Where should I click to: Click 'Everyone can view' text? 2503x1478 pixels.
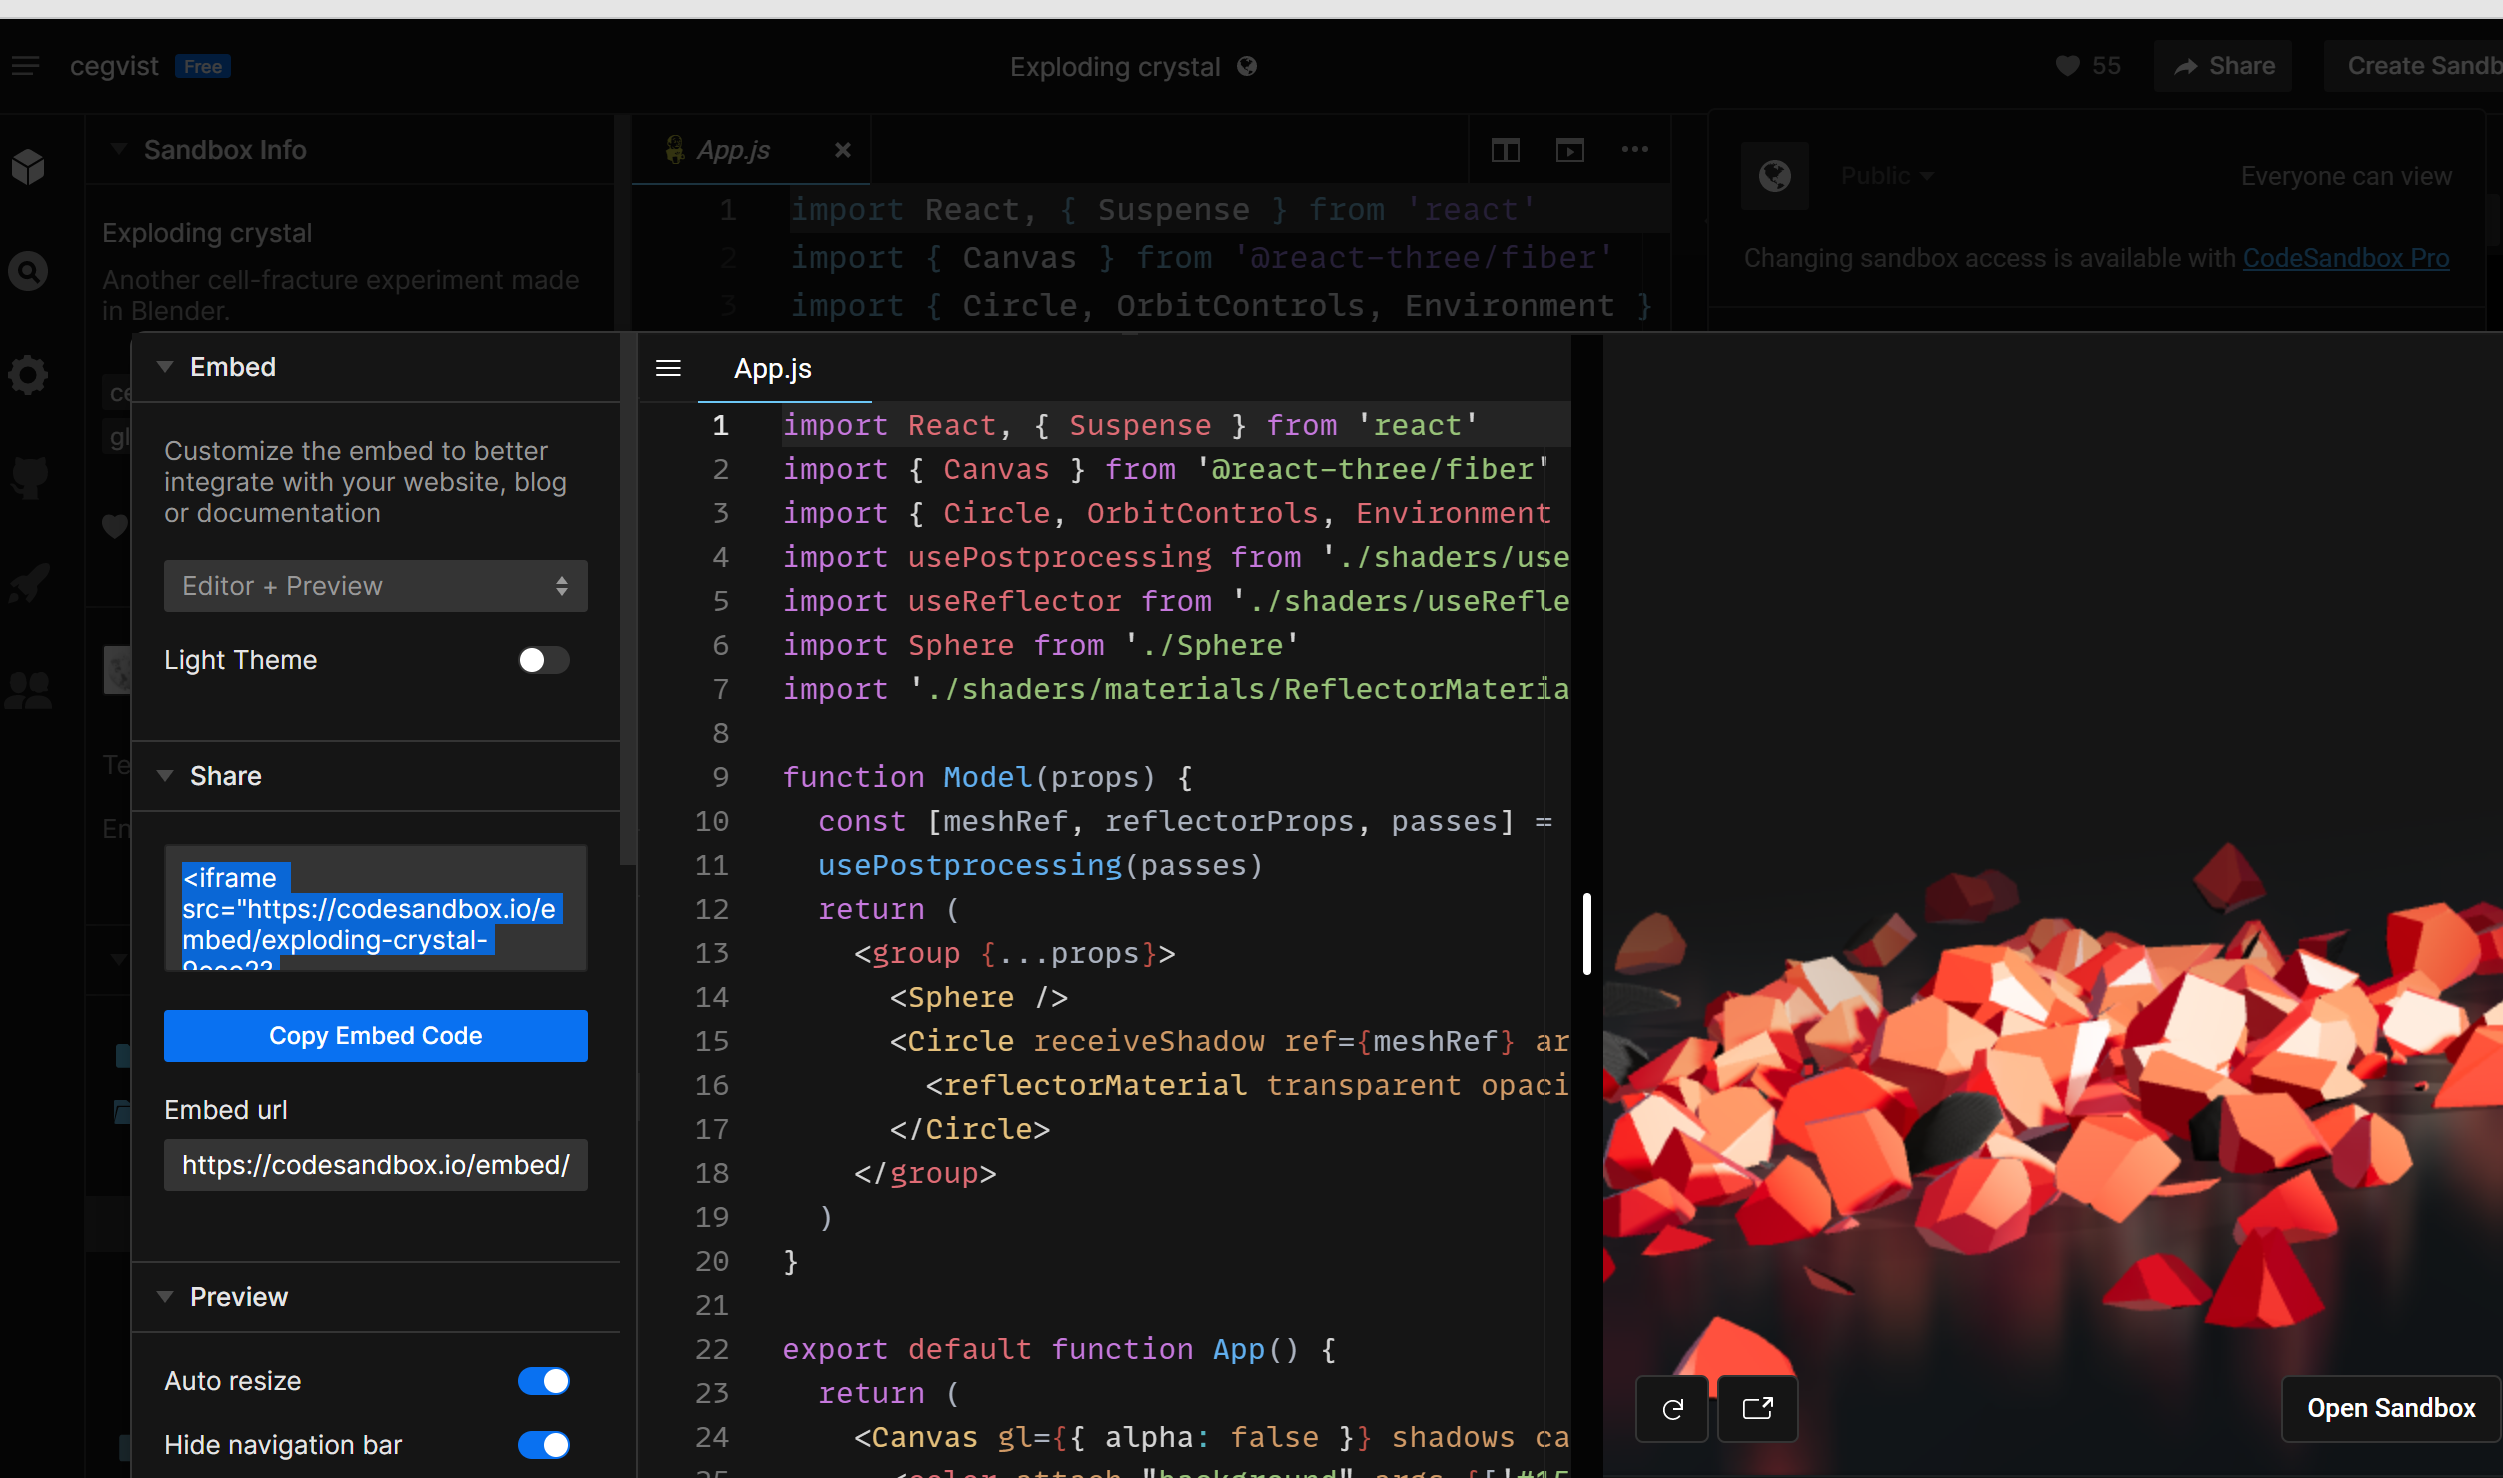[2346, 176]
